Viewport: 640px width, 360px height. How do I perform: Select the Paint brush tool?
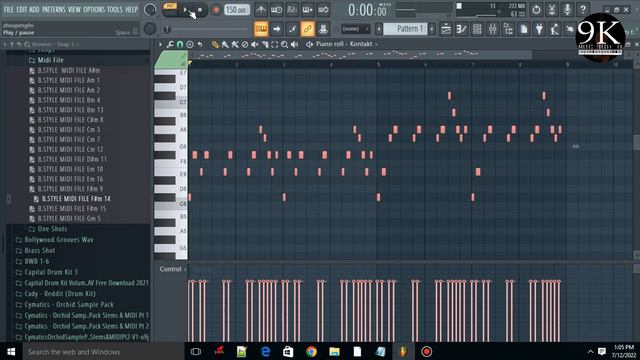point(225,44)
